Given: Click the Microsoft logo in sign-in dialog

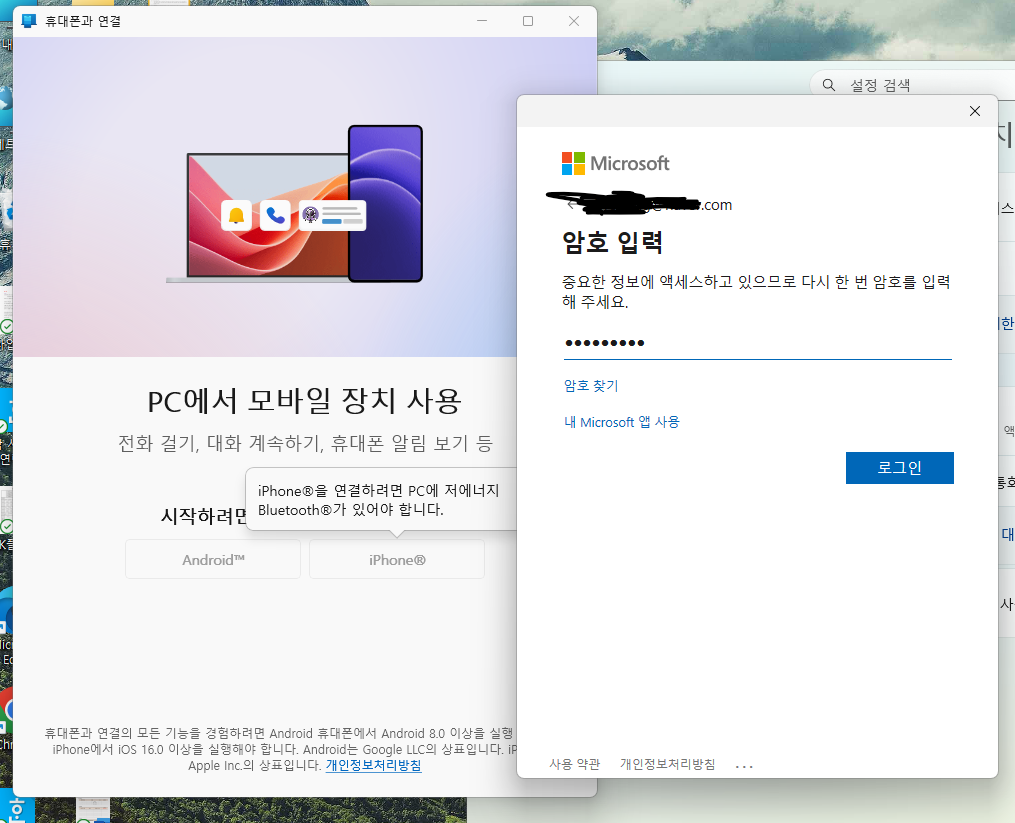Looking at the screenshot, I should point(615,163).
